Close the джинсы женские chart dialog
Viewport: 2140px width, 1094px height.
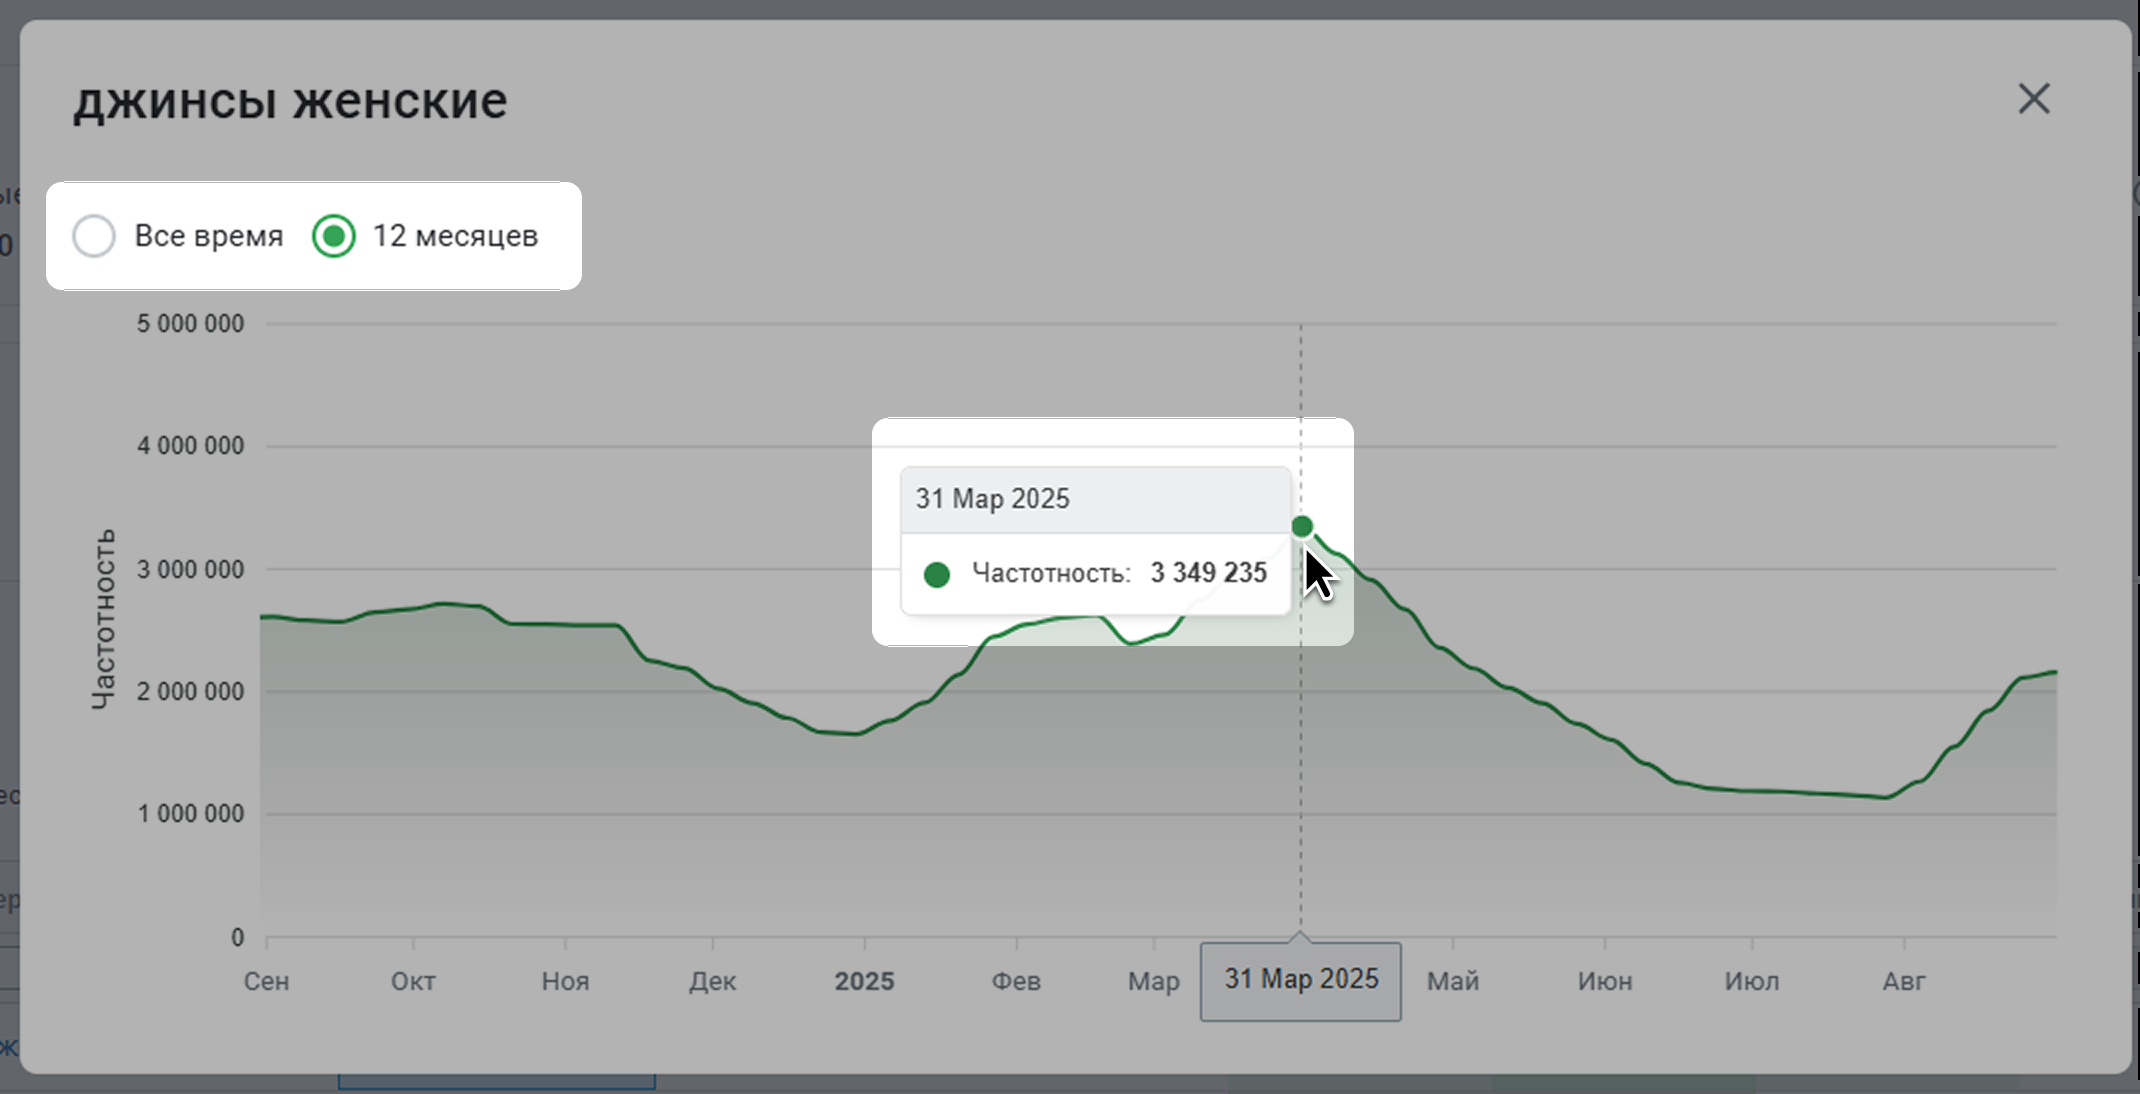tap(2033, 99)
